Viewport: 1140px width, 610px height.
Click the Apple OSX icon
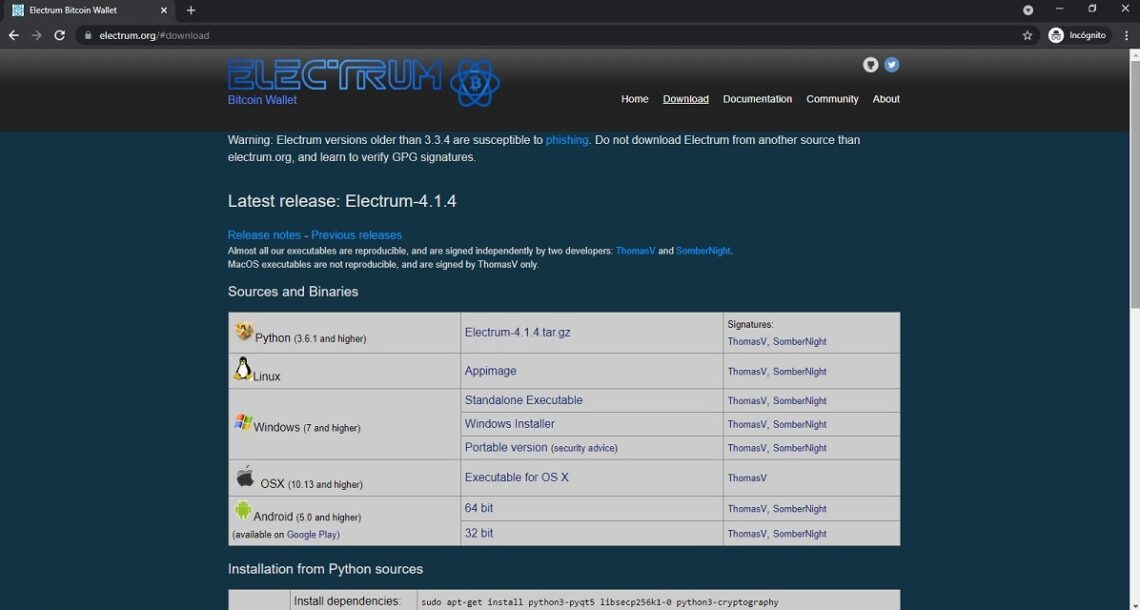(245, 475)
